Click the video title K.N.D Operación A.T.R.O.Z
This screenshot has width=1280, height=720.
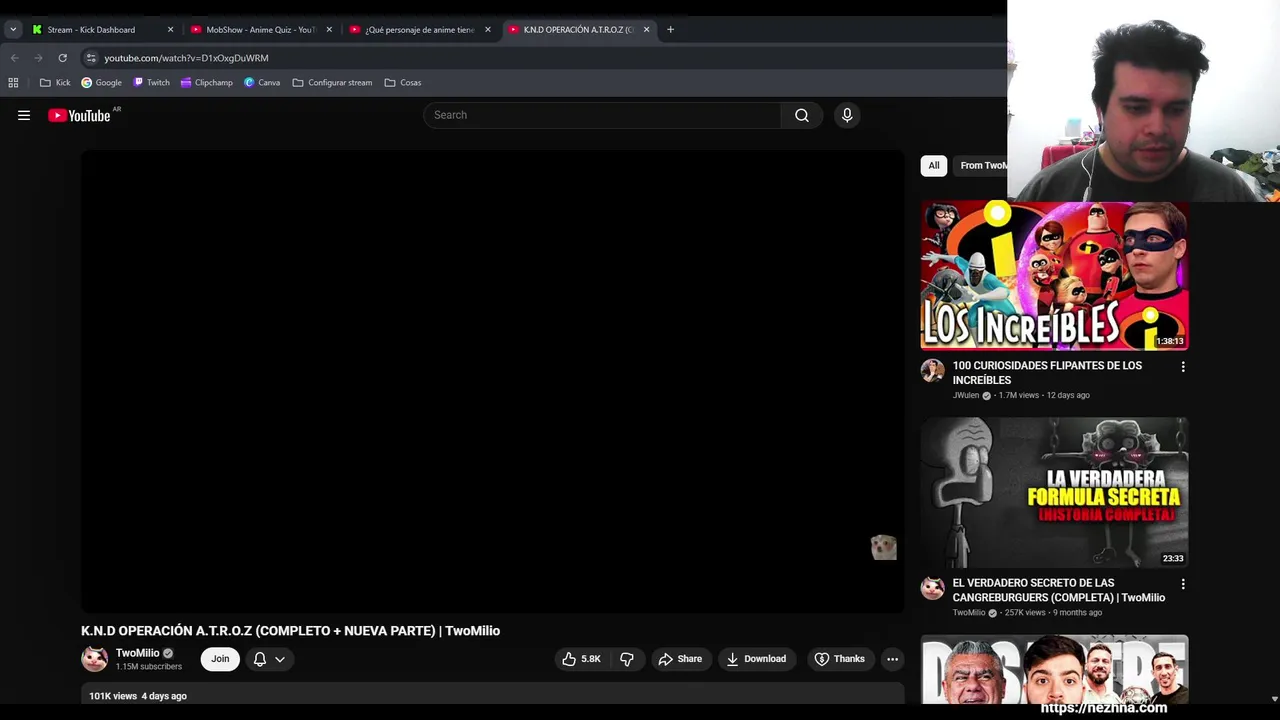pos(290,631)
